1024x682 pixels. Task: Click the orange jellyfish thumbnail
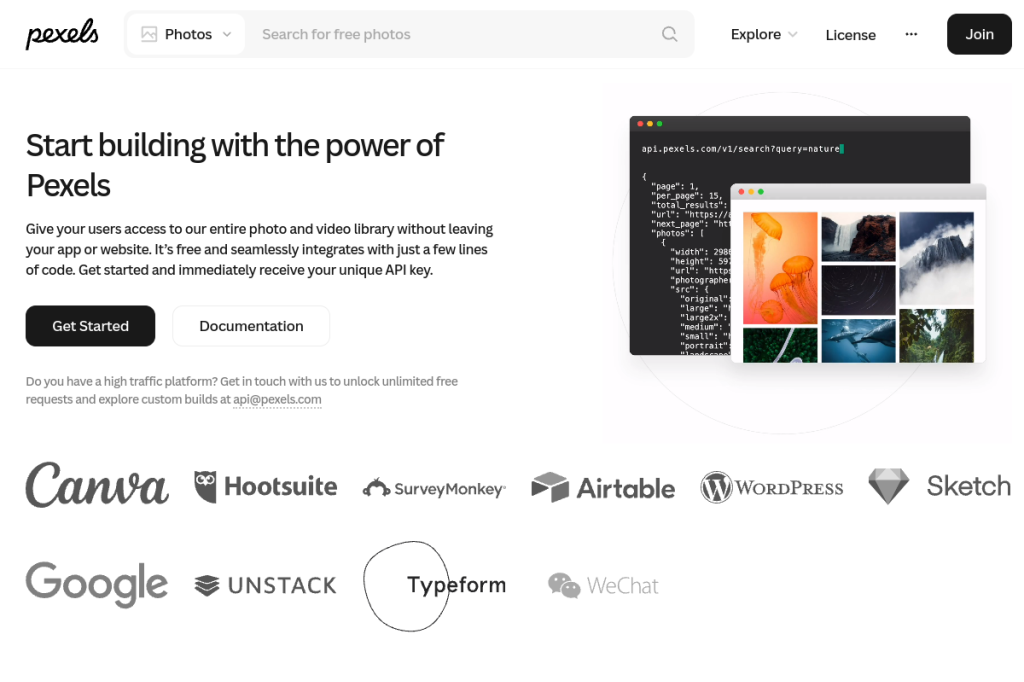pos(780,268)
